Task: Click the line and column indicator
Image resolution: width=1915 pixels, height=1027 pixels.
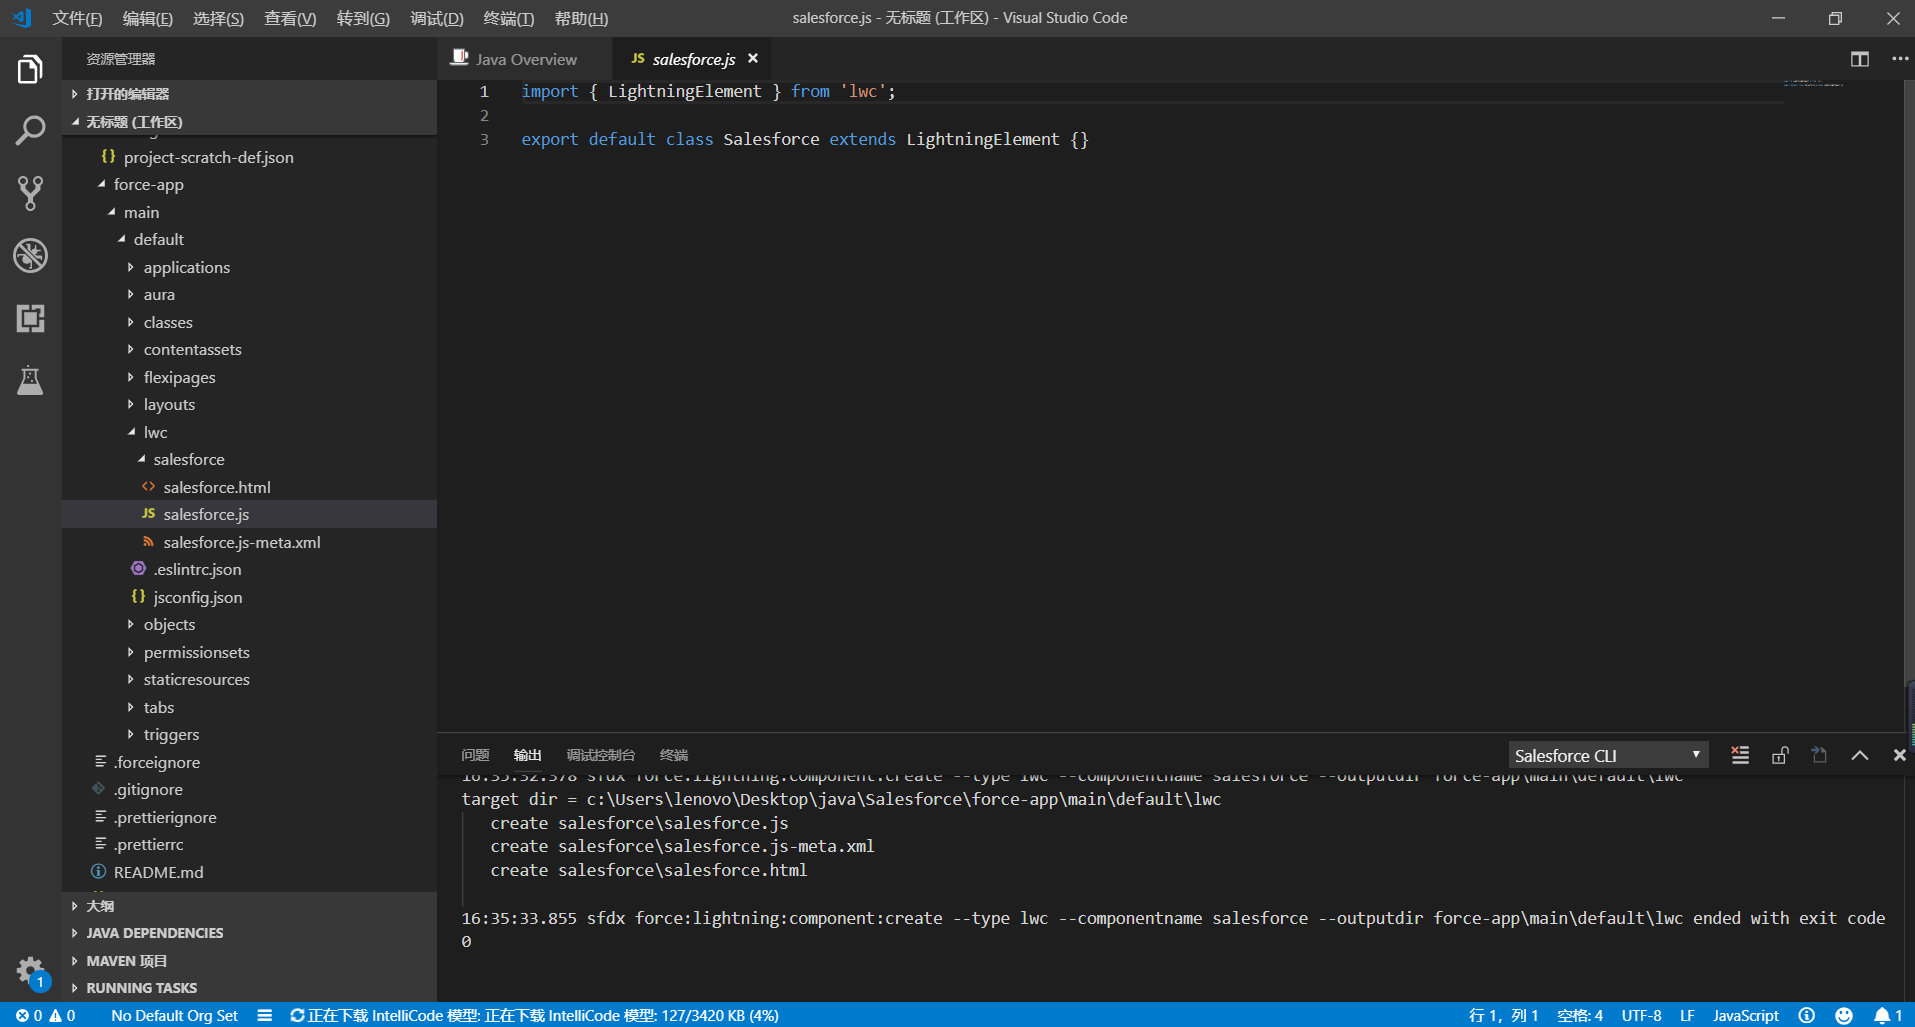Action: click(x=1503, y=1015)
